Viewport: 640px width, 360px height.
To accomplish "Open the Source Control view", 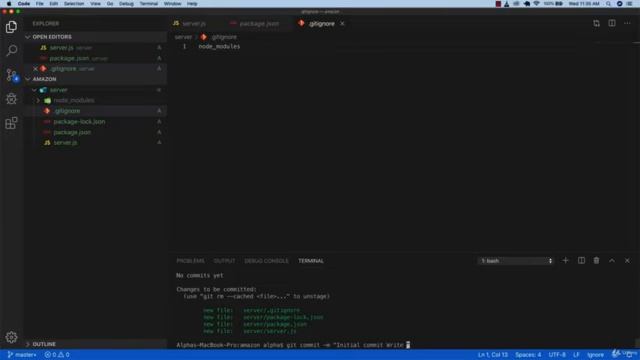I will coord(11,75).
